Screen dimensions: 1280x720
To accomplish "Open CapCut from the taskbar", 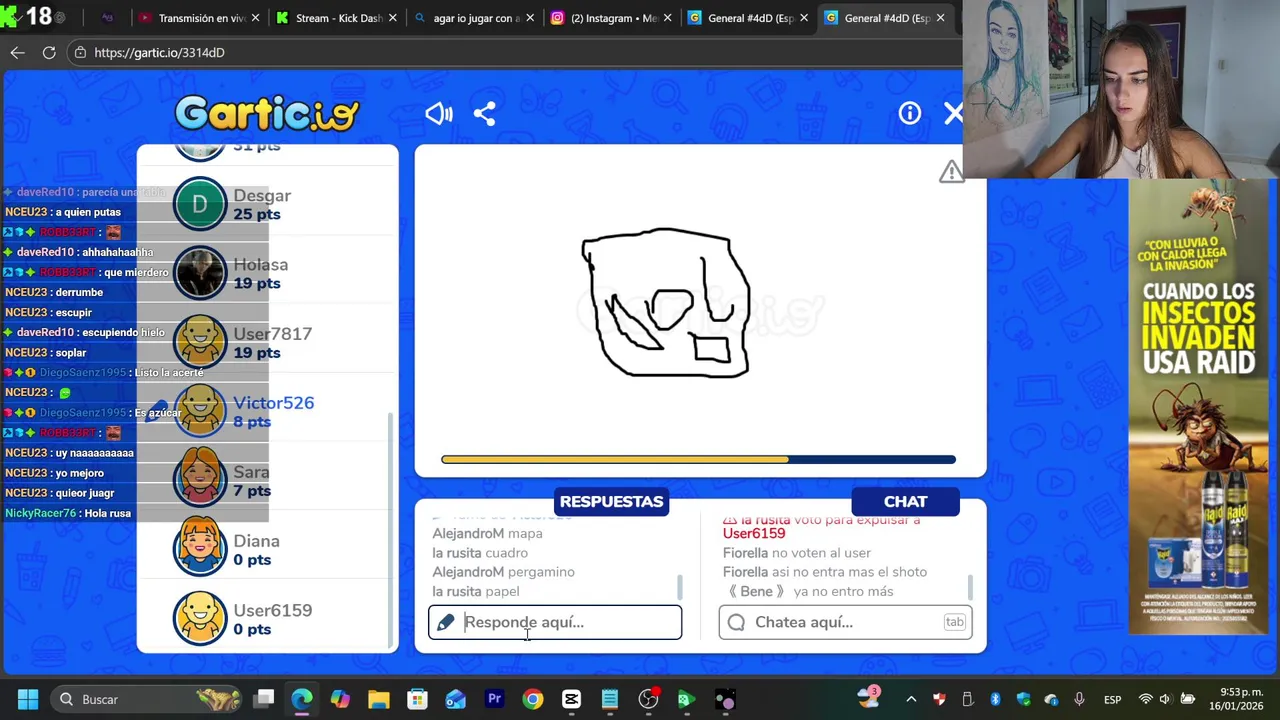I will [571, 699].
